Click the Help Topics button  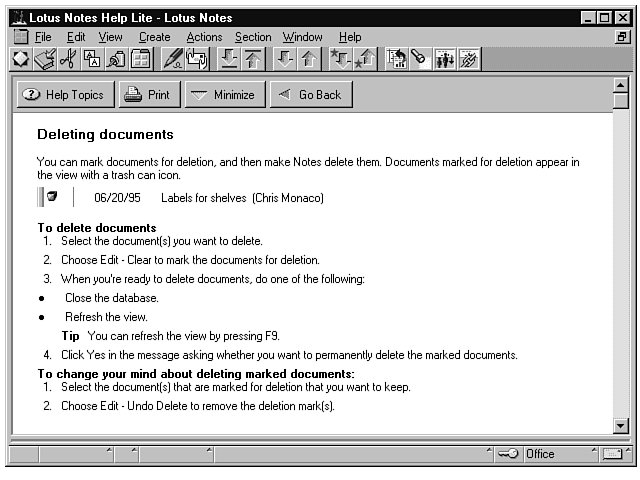pos(64,95)
